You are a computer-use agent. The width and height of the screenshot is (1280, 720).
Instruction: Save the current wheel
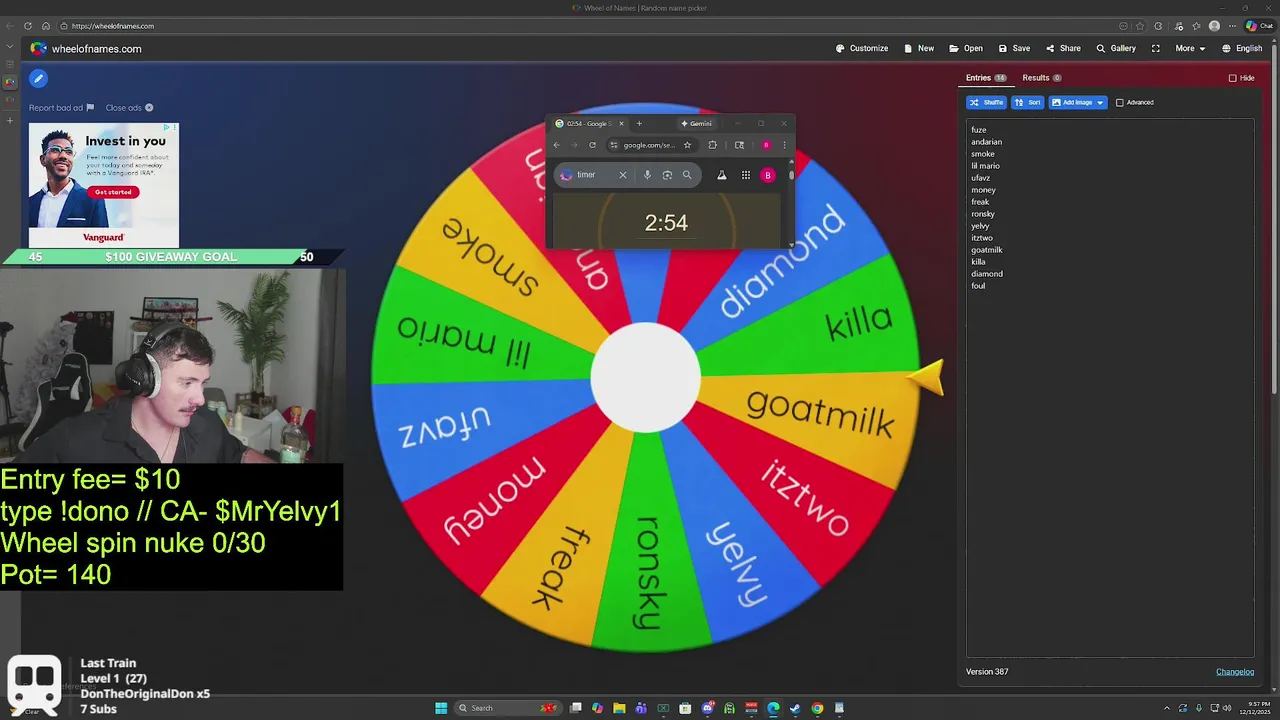1014,48
